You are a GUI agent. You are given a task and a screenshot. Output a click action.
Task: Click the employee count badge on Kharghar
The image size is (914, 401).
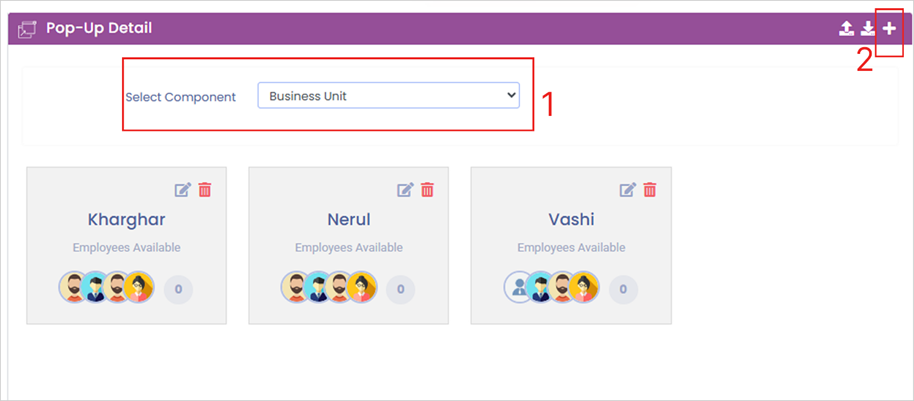click(178, 289)
